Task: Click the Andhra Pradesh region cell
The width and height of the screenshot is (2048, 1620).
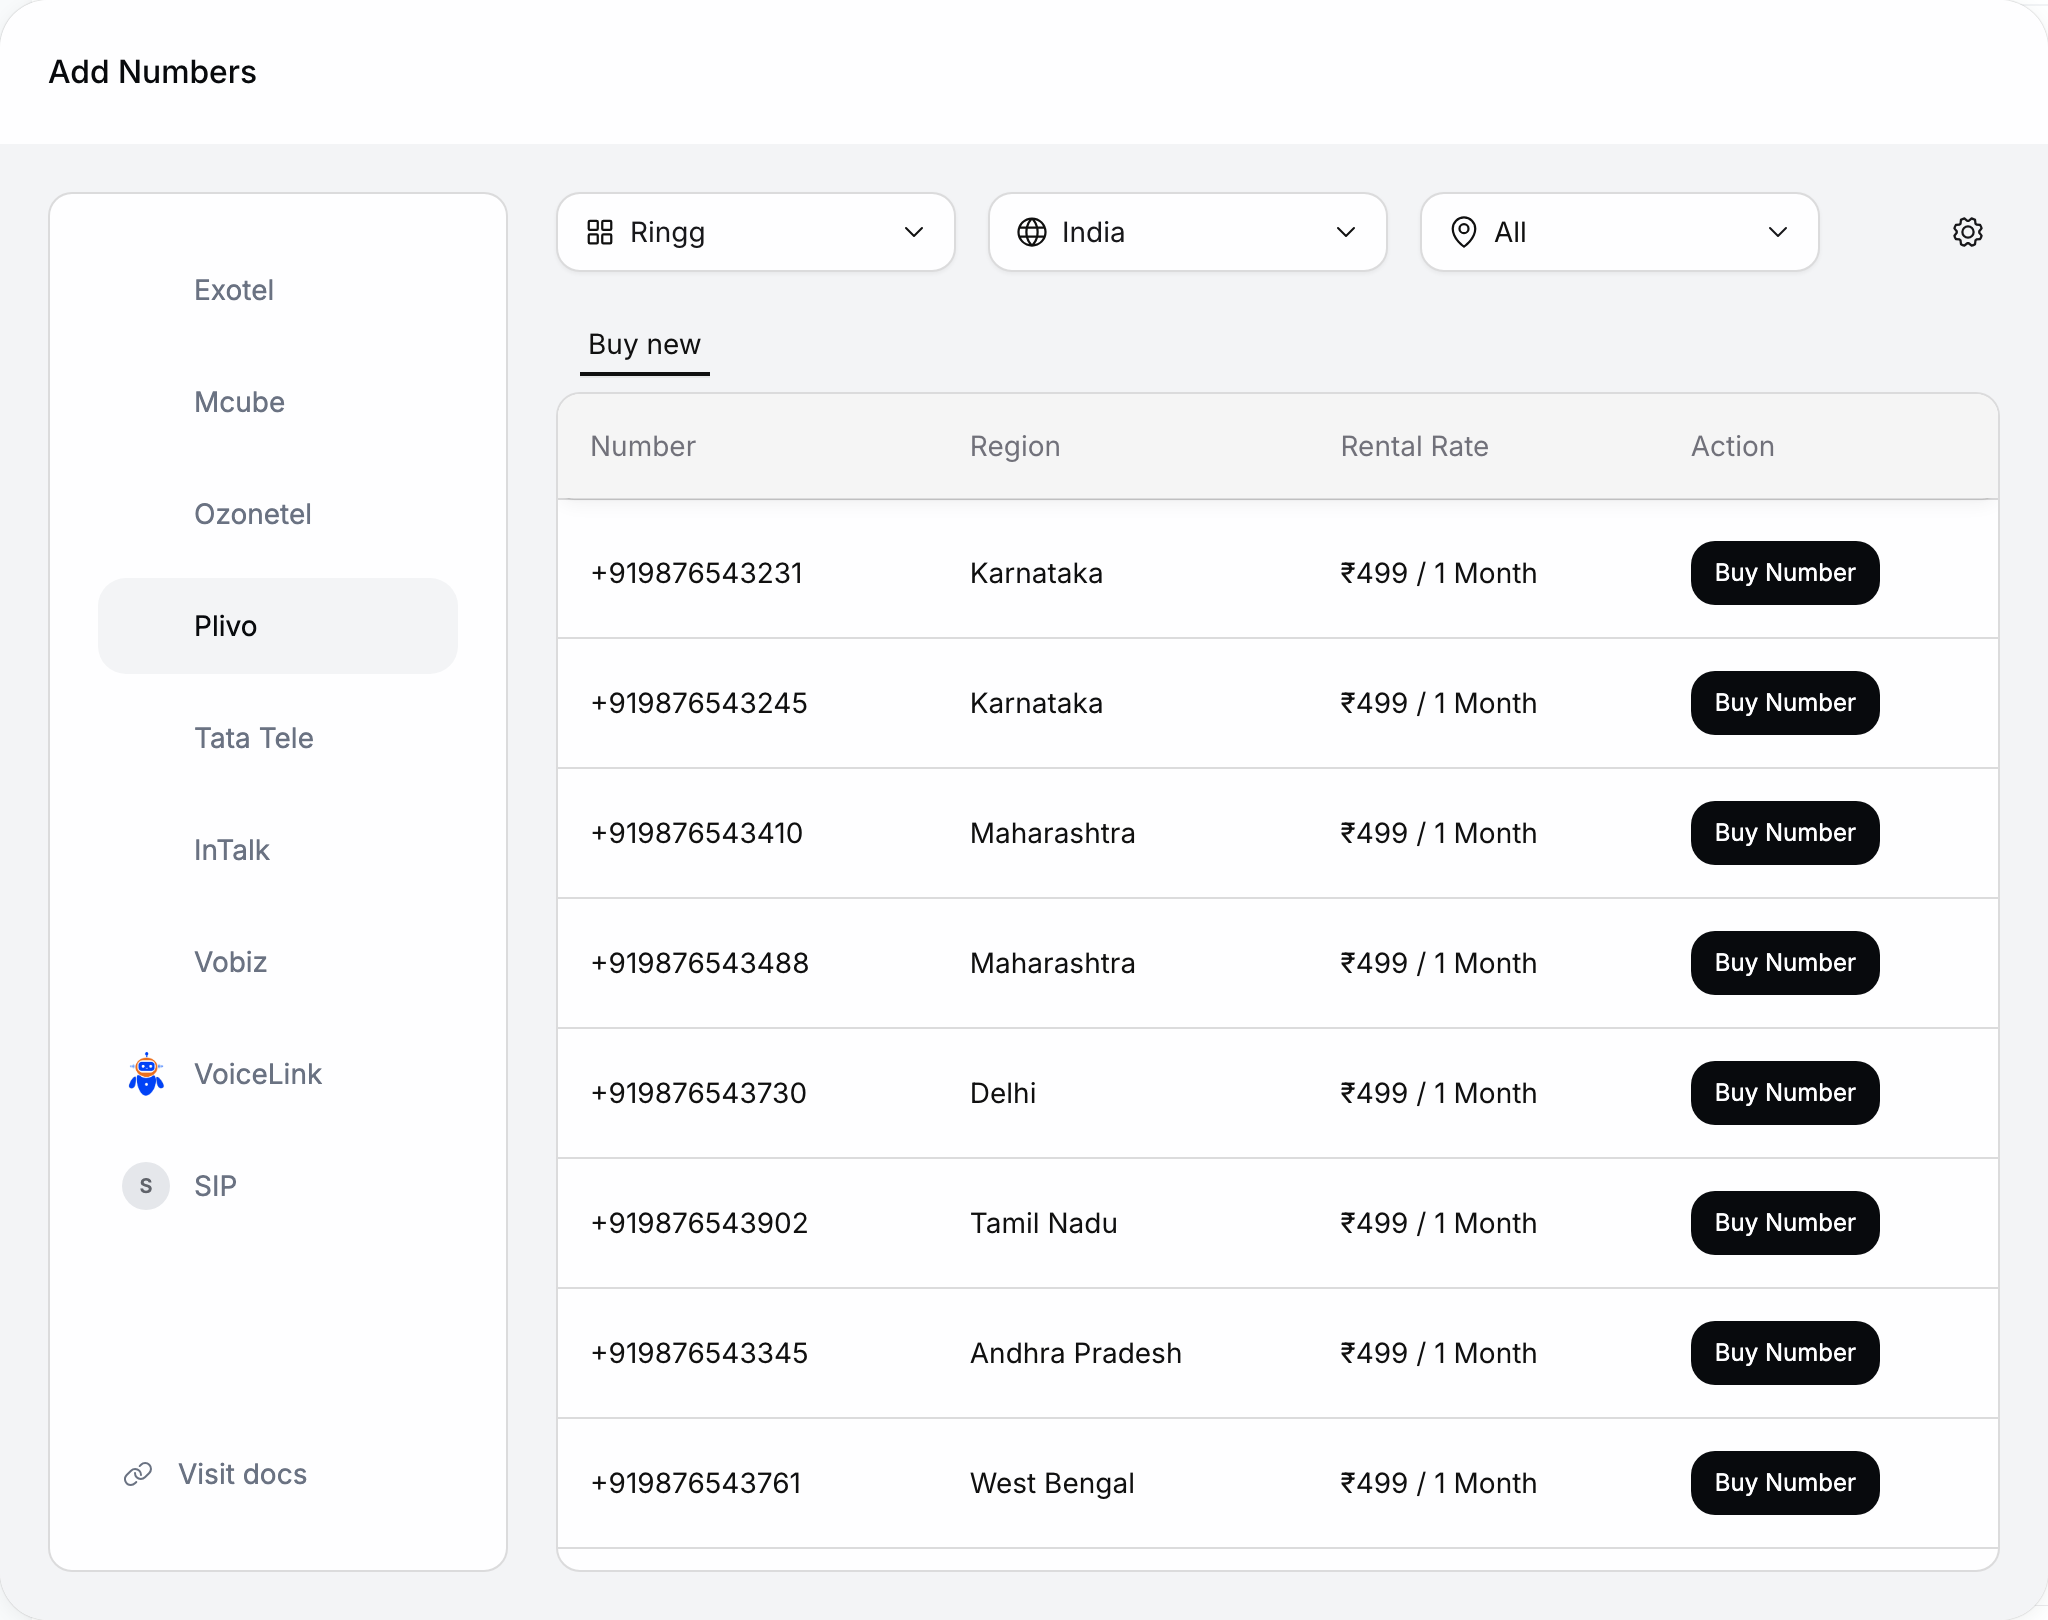Action: coord(1076,1353)
